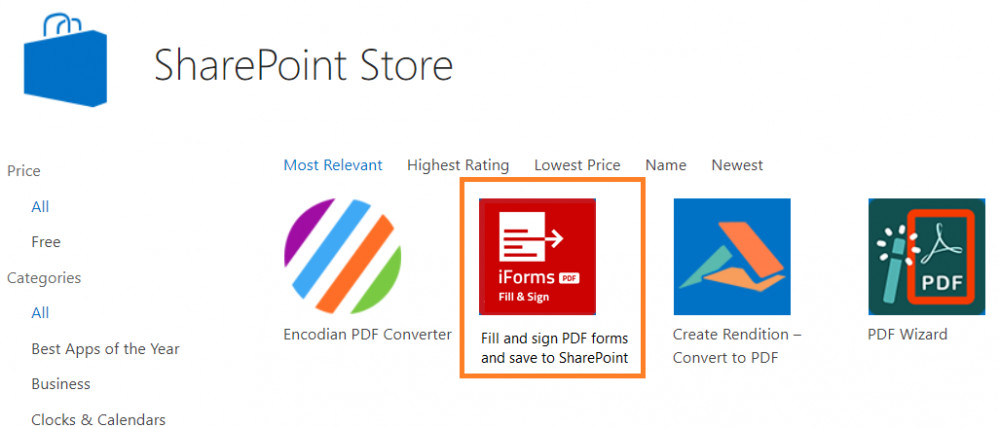Sort apps by Name
The height and width of the screenshot is (428, 1000).
(666, 165)
